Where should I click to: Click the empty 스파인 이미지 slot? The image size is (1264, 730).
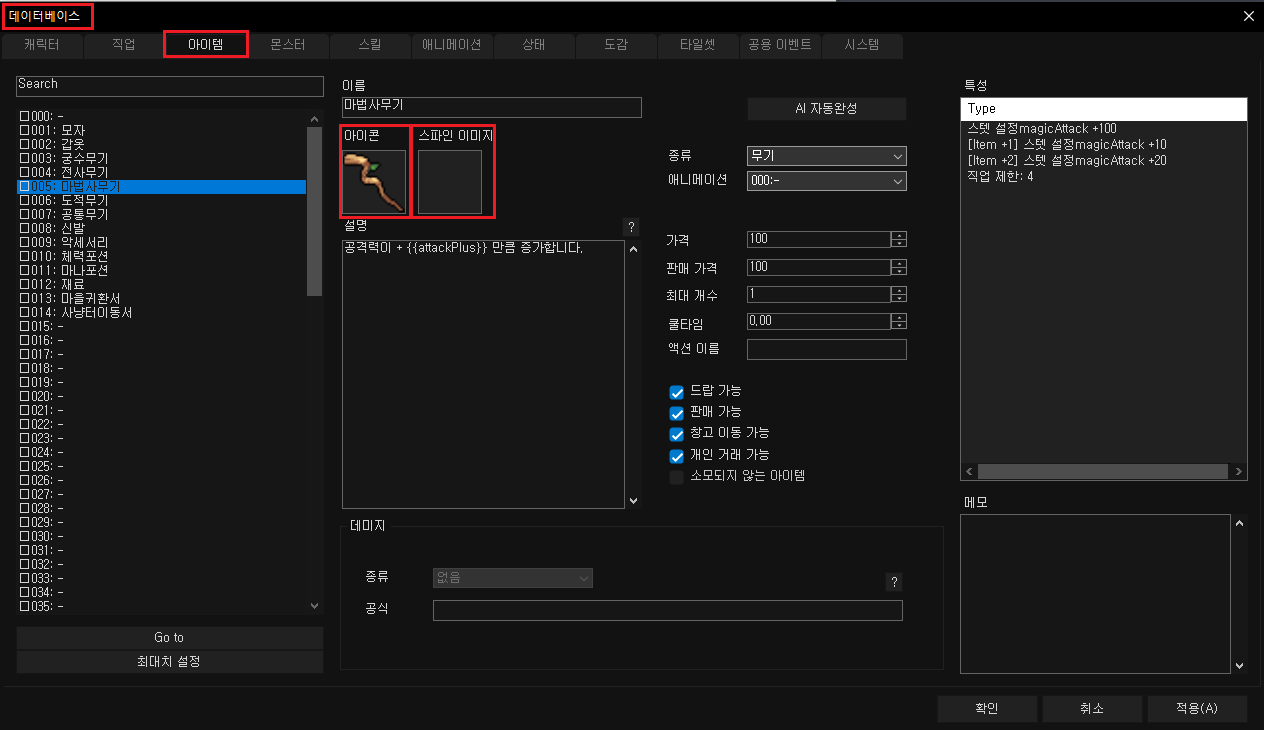click(x=450, y=182)
